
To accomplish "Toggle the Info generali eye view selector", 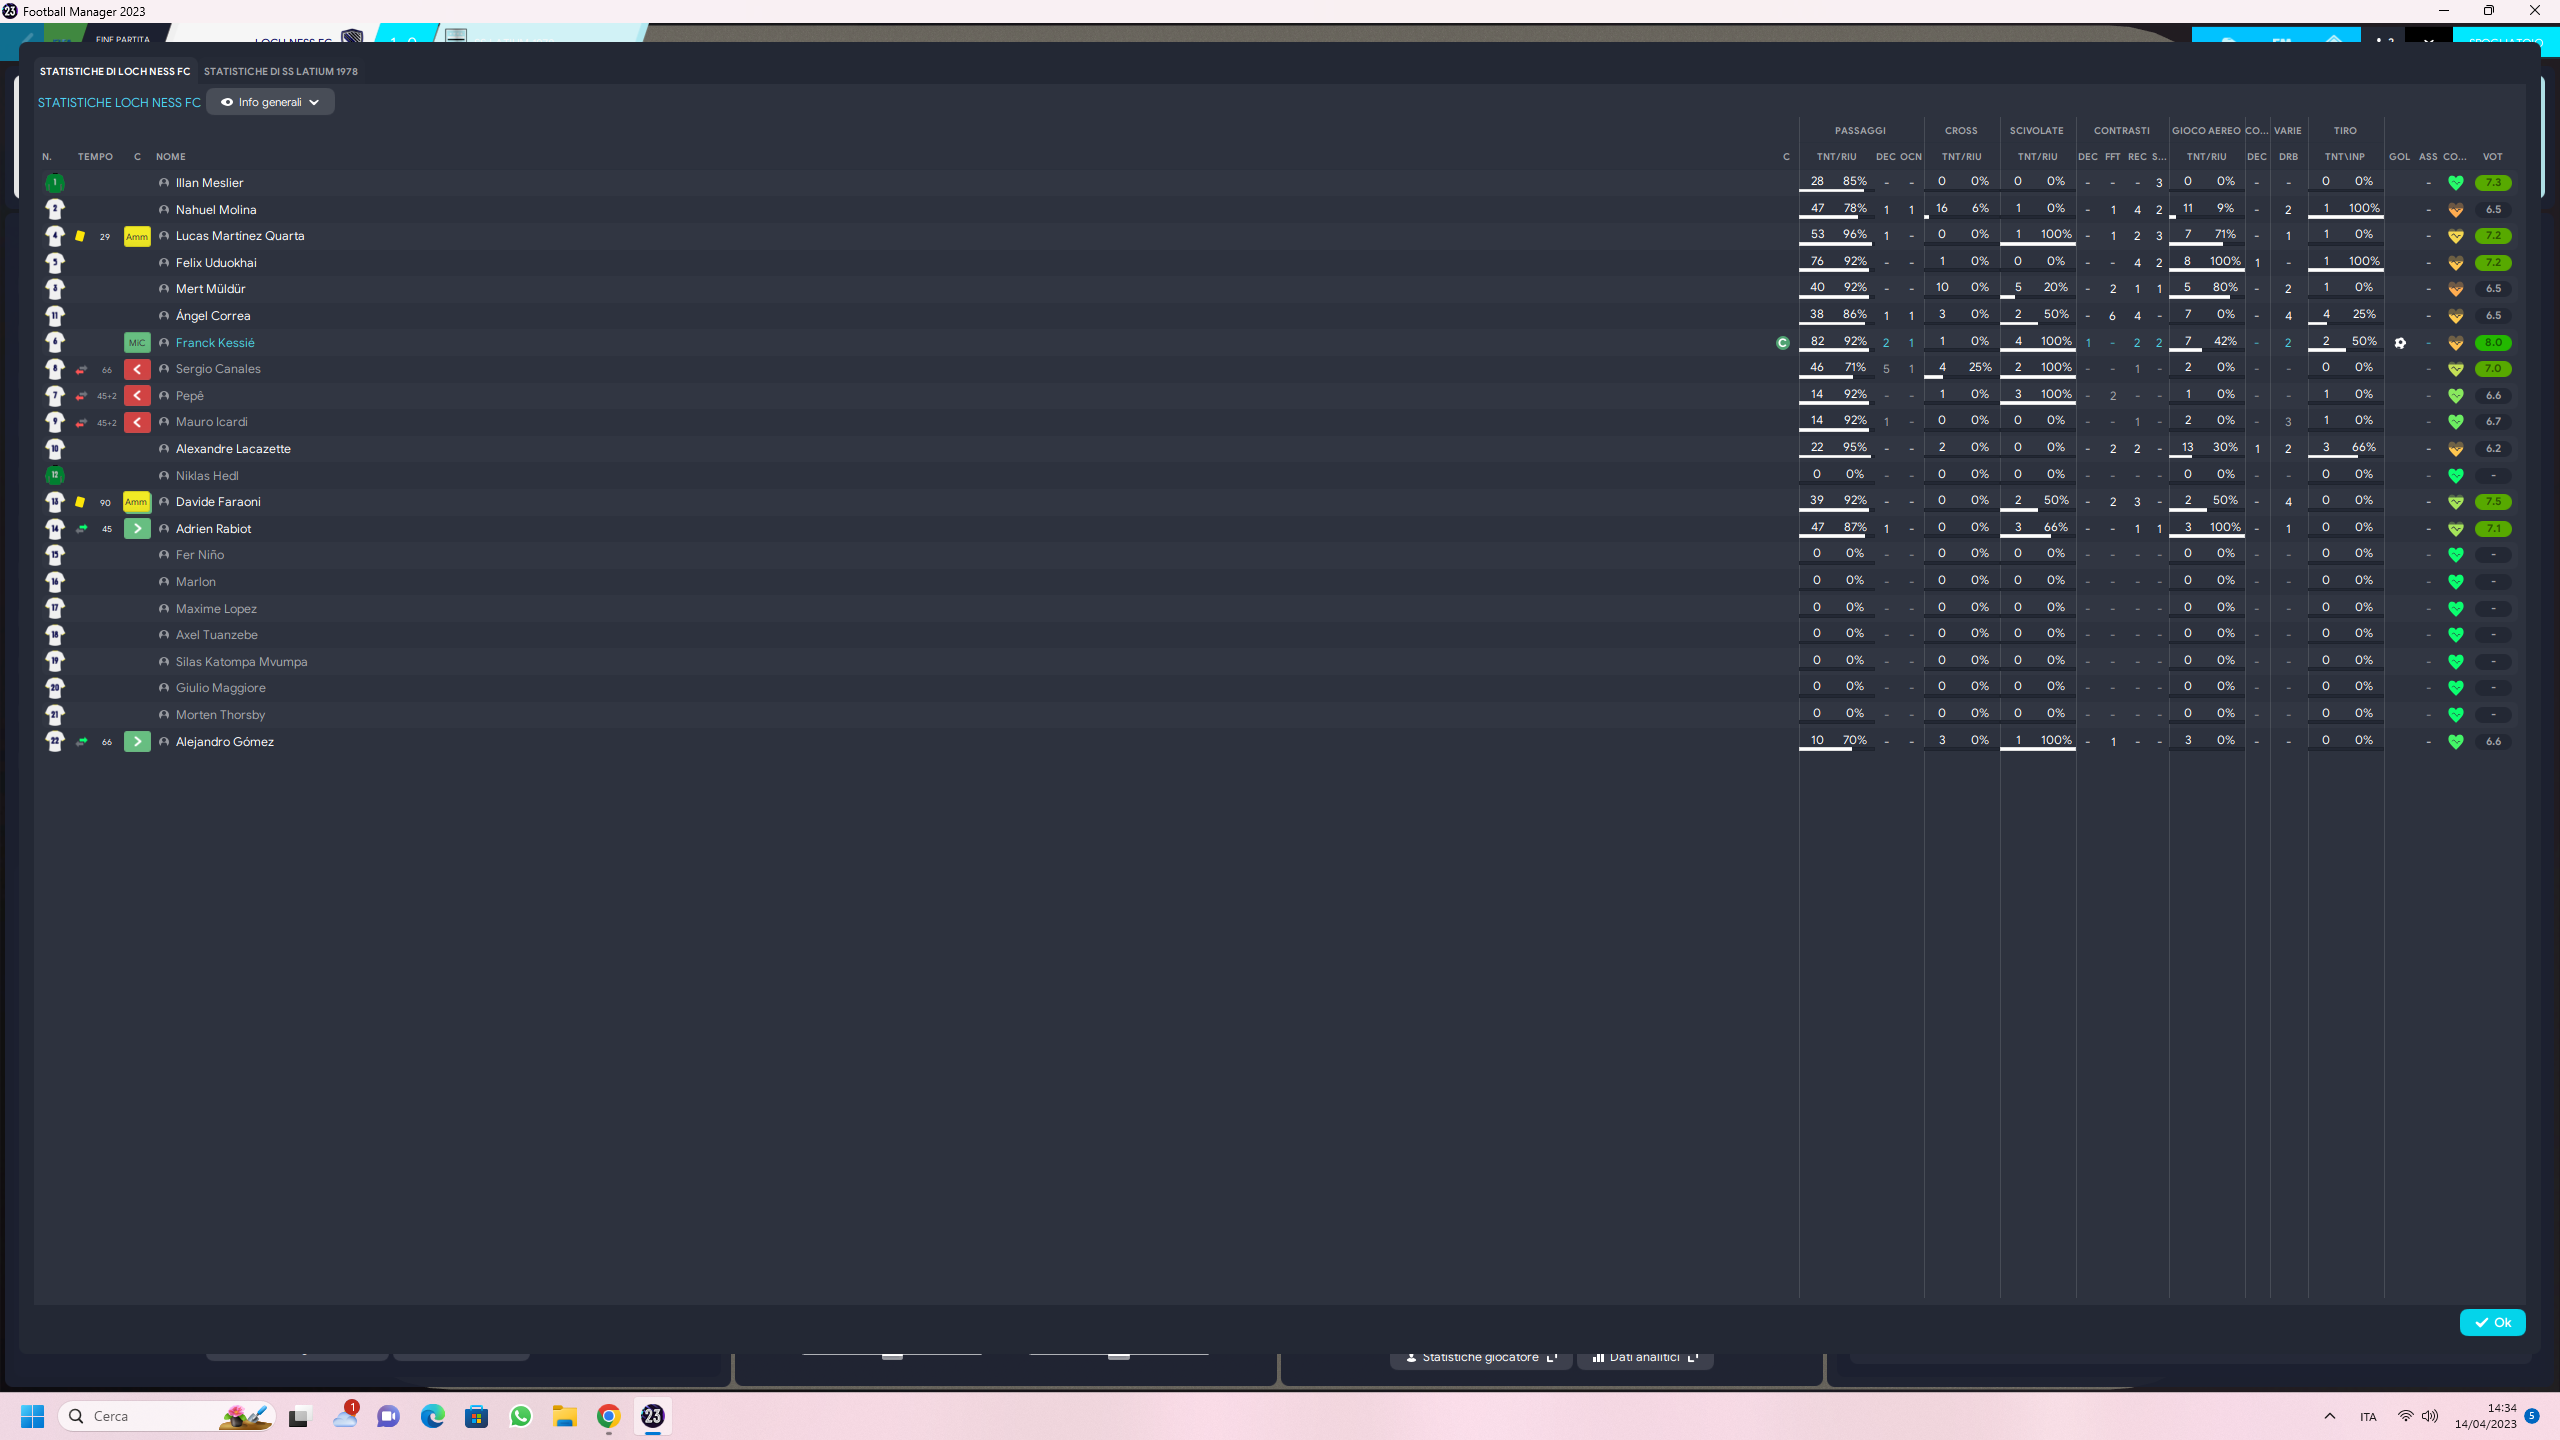I will click(x=227, y=102).
